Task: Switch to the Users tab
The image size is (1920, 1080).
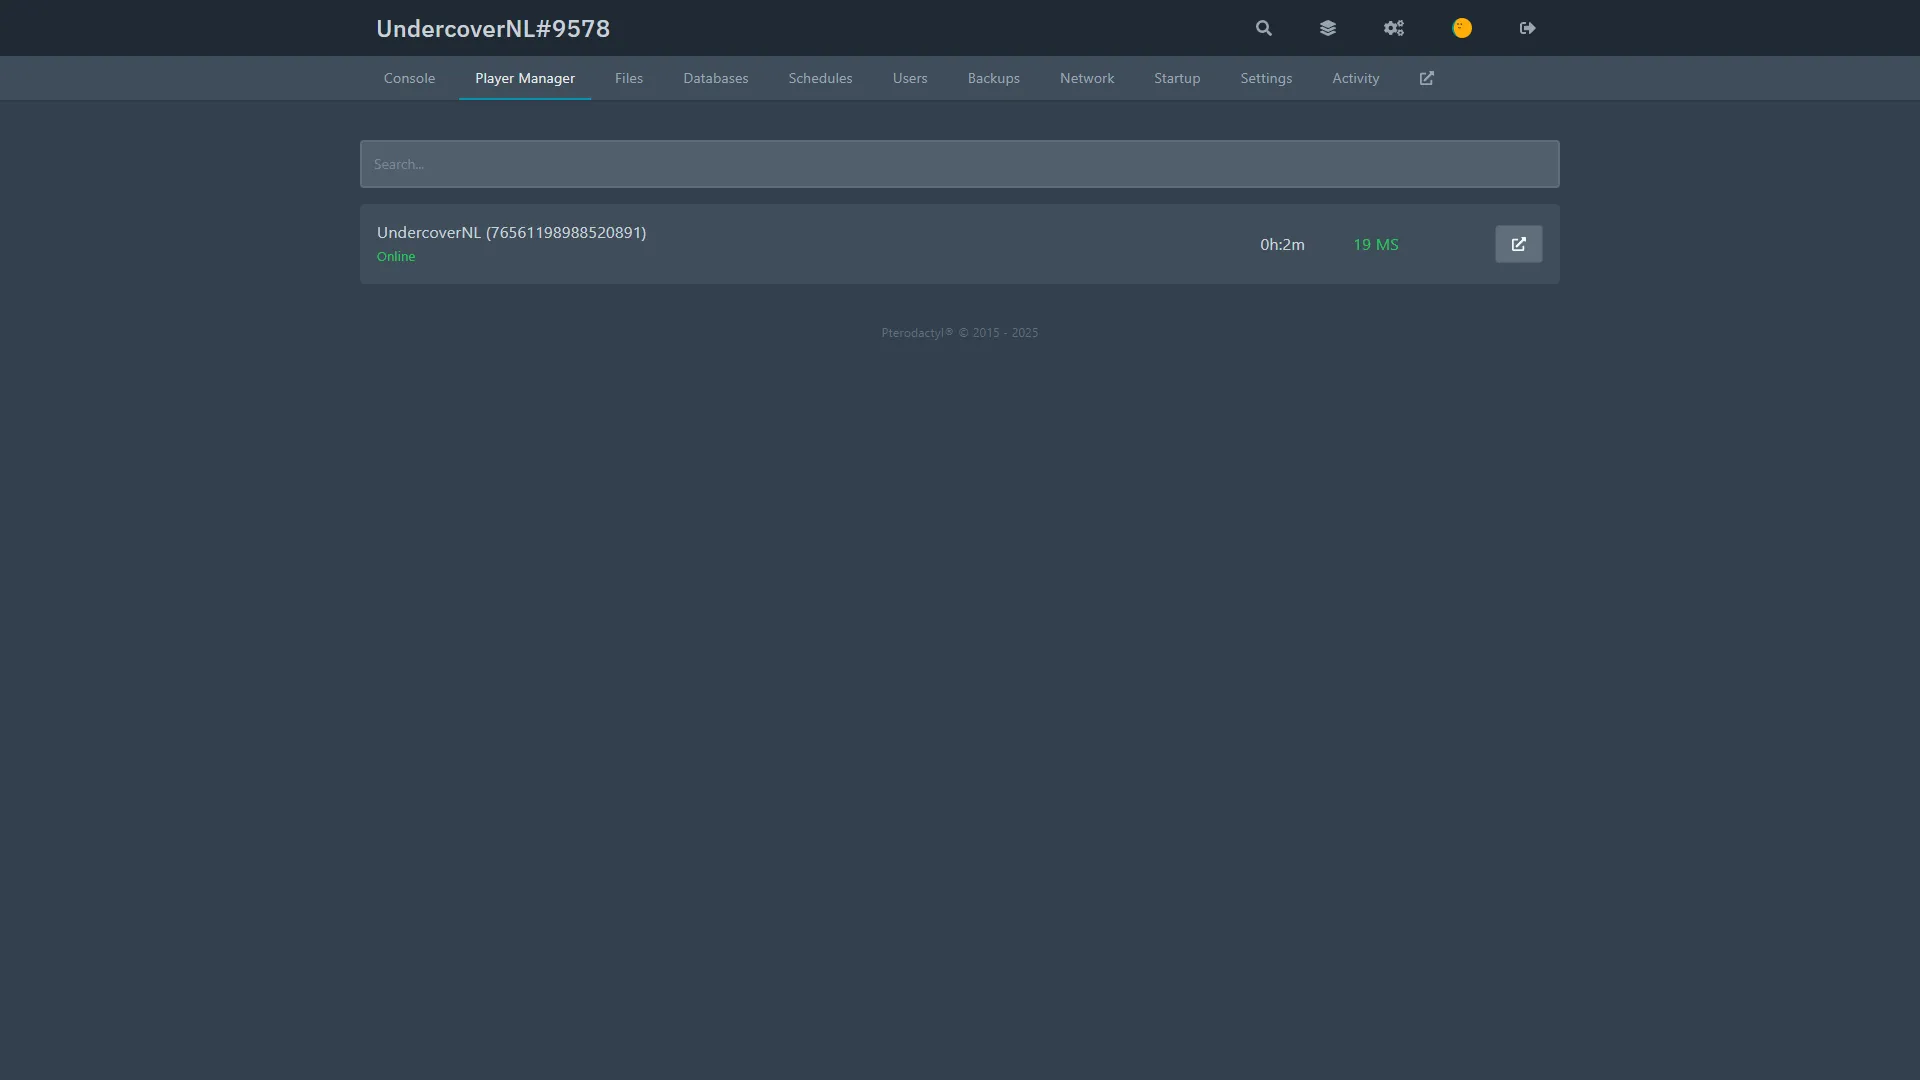Action: pyautogui.click(x=909, y=78)
